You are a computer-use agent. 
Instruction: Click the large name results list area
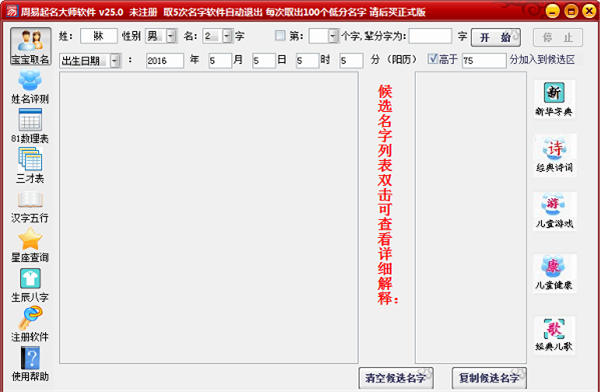point(209,217)
